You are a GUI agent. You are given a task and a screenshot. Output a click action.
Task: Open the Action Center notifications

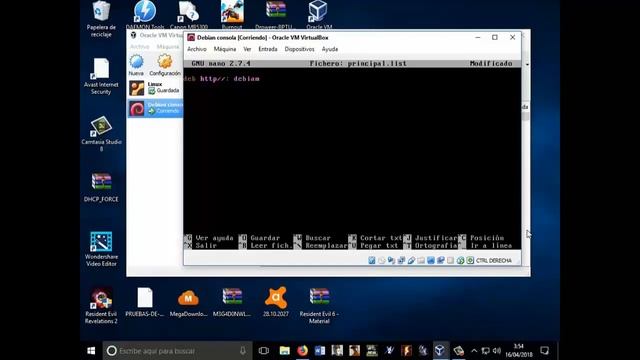(544, 351)
